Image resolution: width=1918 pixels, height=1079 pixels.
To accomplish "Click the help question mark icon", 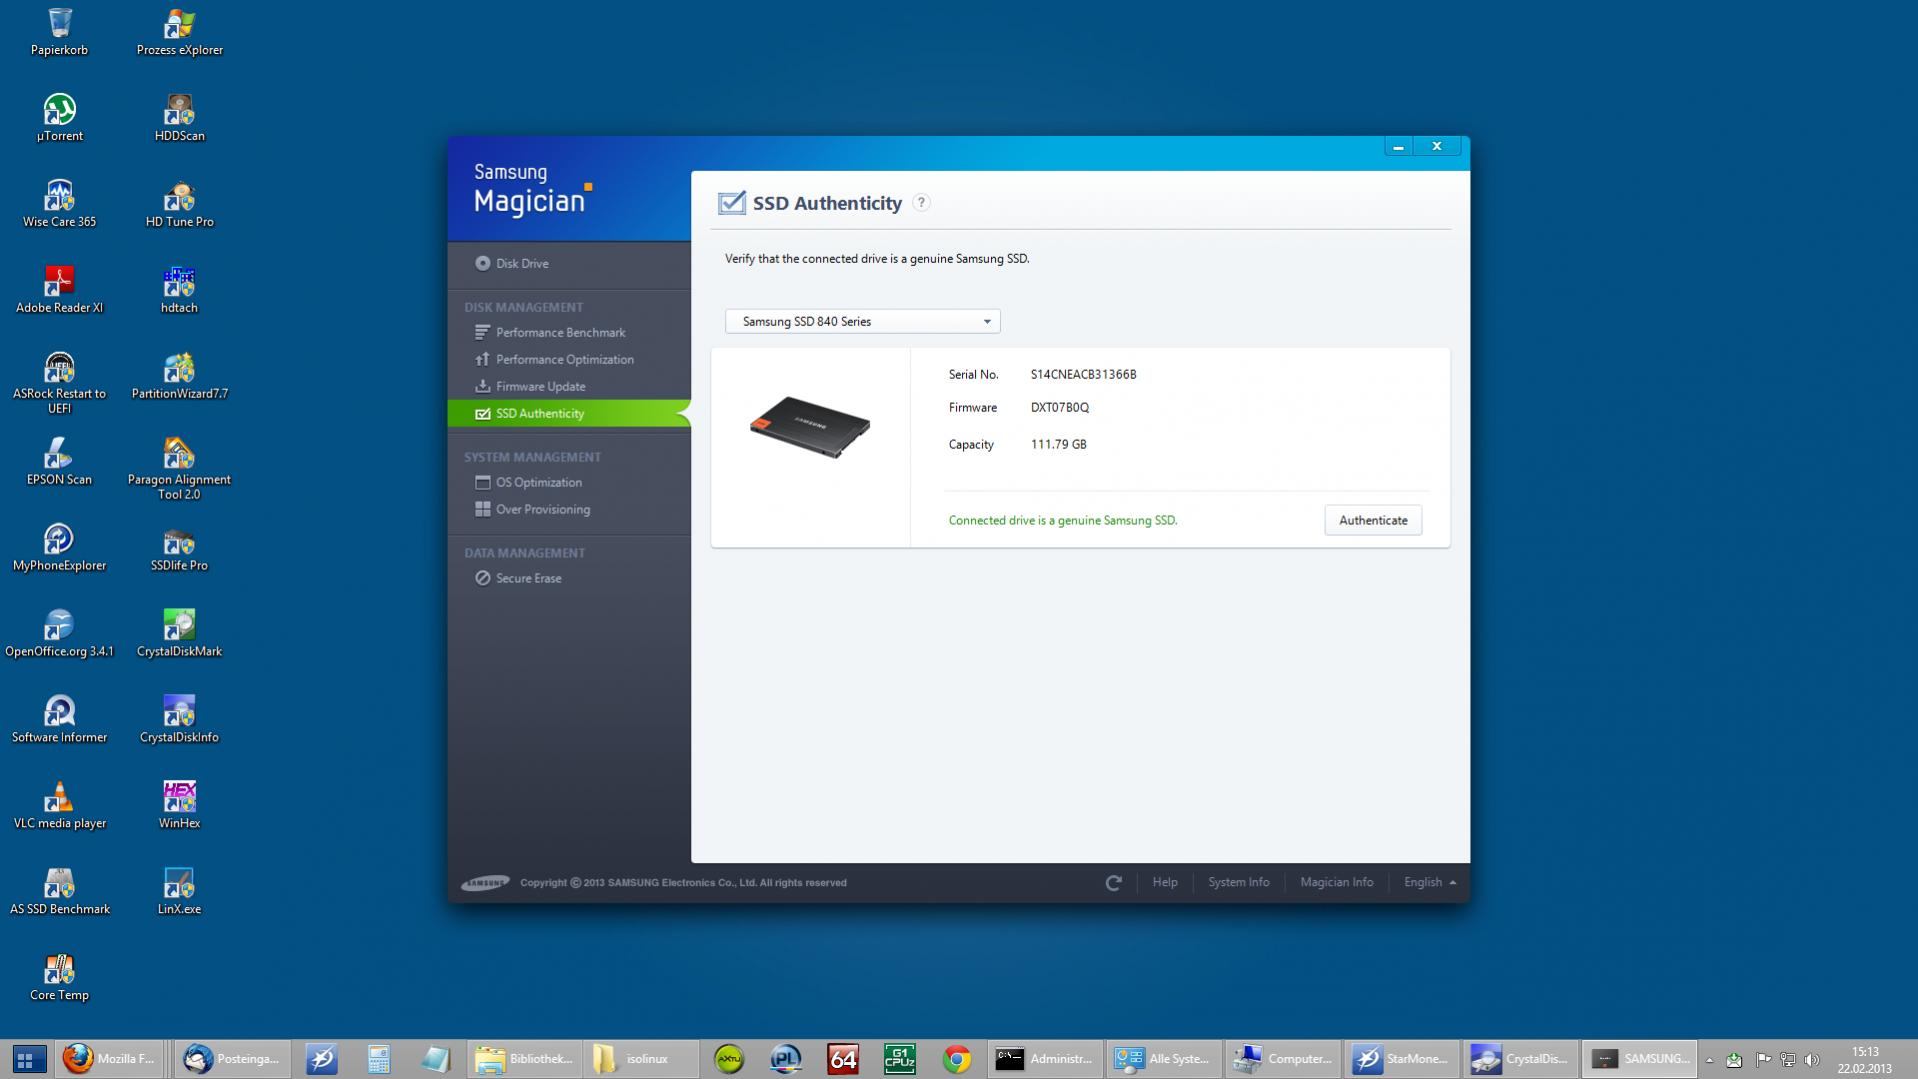I will point(921,202).
